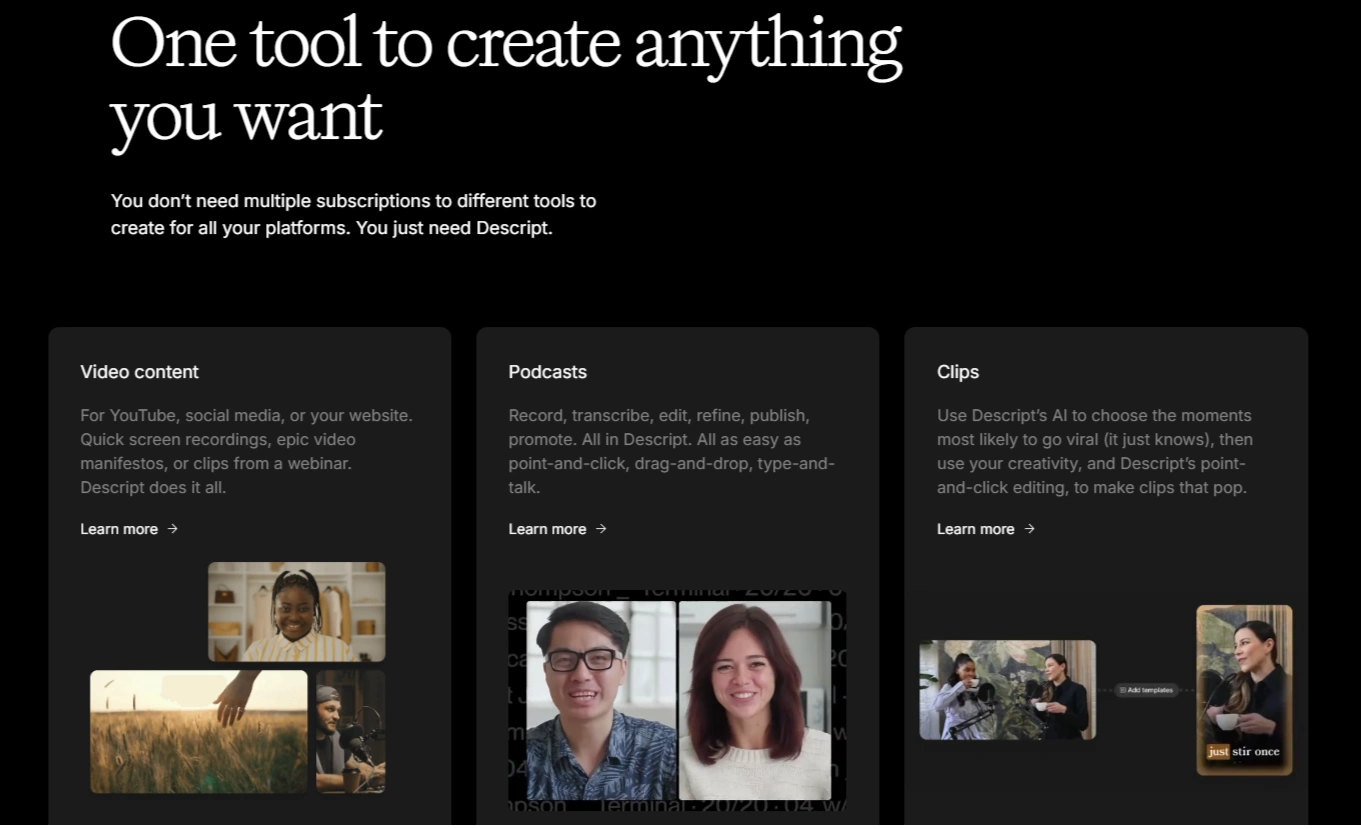Click the wide clip of two women with cups
This screenshot has width=1361, height=829.
pyautogui.click(x=1007, y=690)
